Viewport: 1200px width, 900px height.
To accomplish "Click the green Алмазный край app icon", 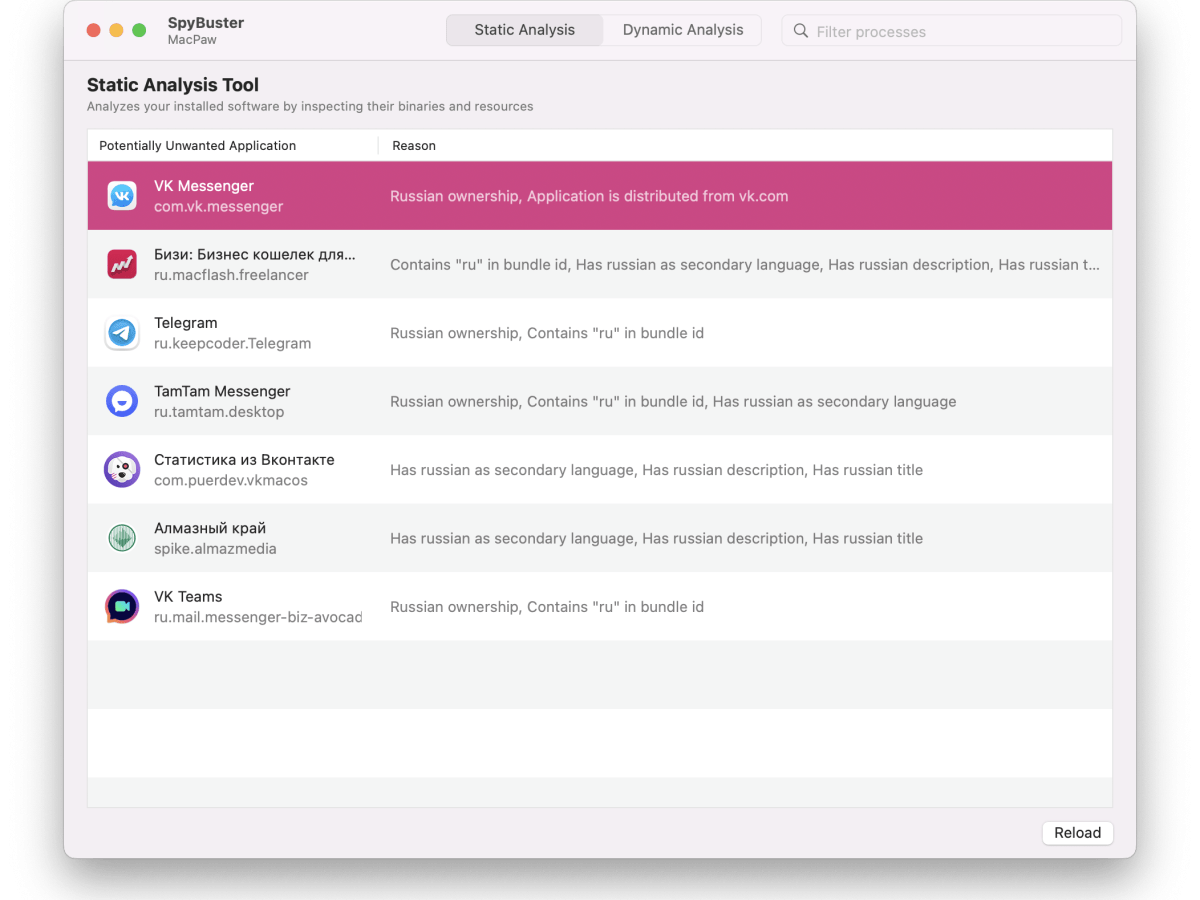I will tap(122, 538).
